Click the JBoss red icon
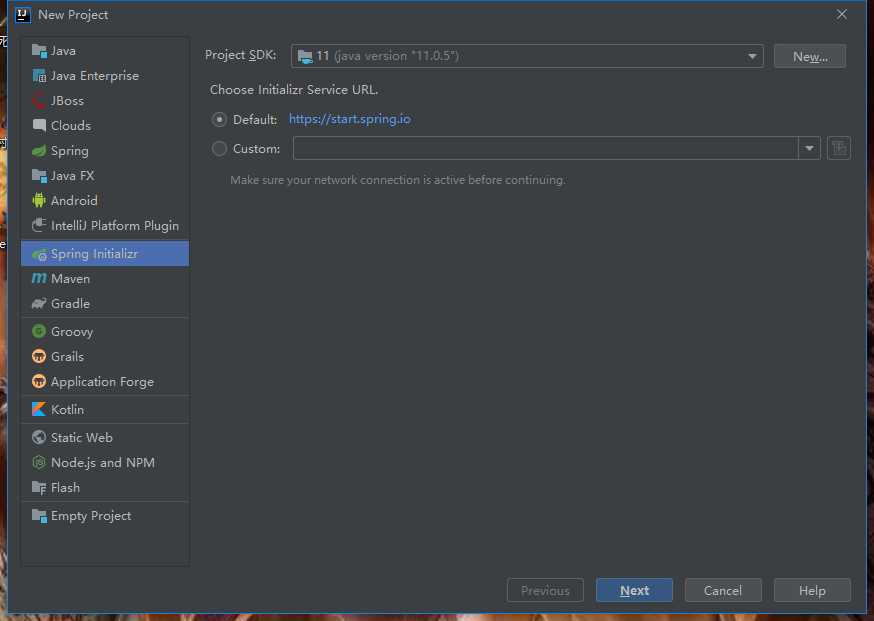Image resolution: width=874 pixels, height=621 pixels. [x=39, y=101]
